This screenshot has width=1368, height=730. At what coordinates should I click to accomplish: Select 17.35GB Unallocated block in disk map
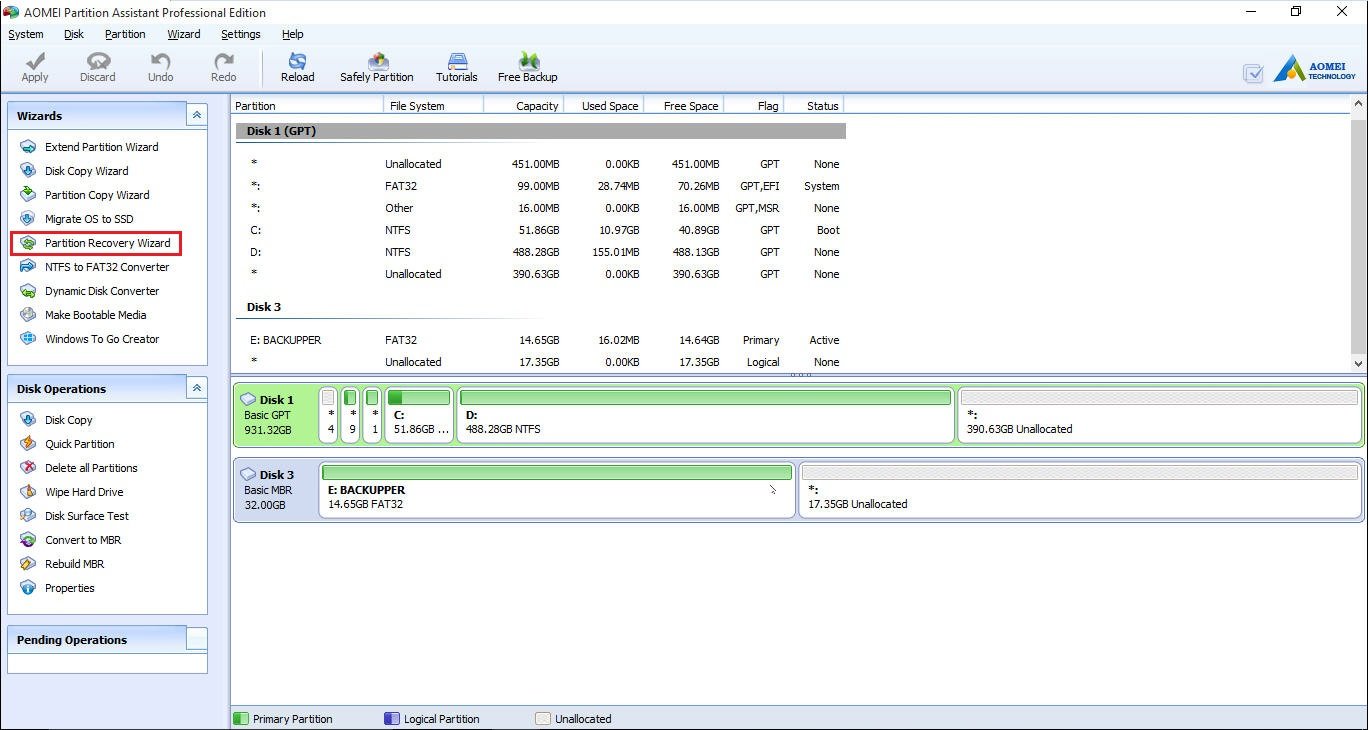click(x=1080, y=490)
